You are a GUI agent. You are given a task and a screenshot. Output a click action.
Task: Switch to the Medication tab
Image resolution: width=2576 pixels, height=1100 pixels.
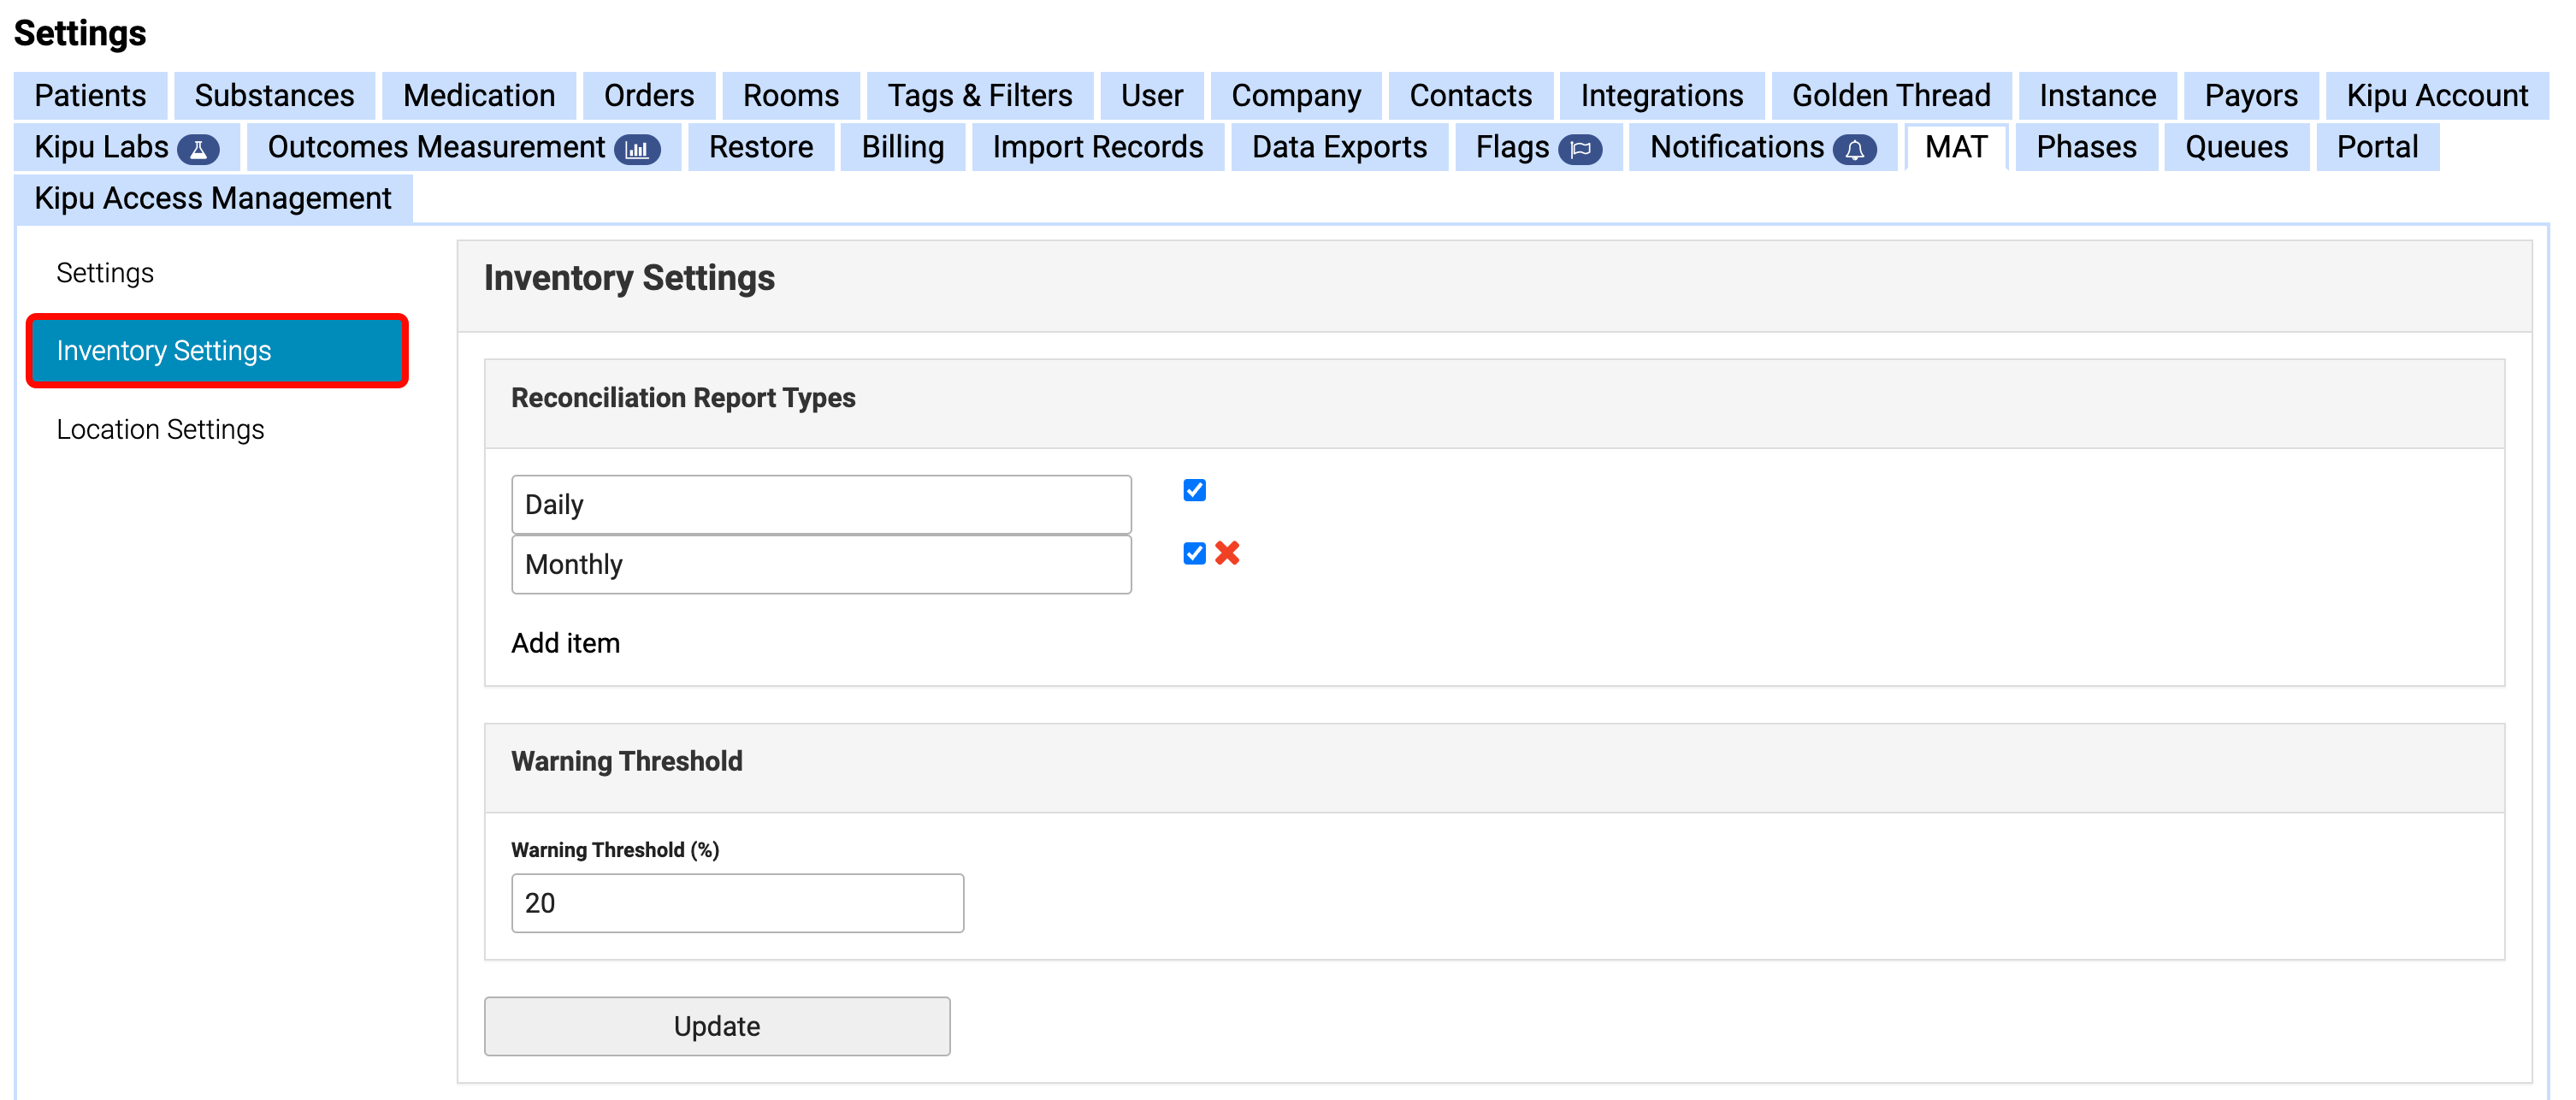click(478, 95)
